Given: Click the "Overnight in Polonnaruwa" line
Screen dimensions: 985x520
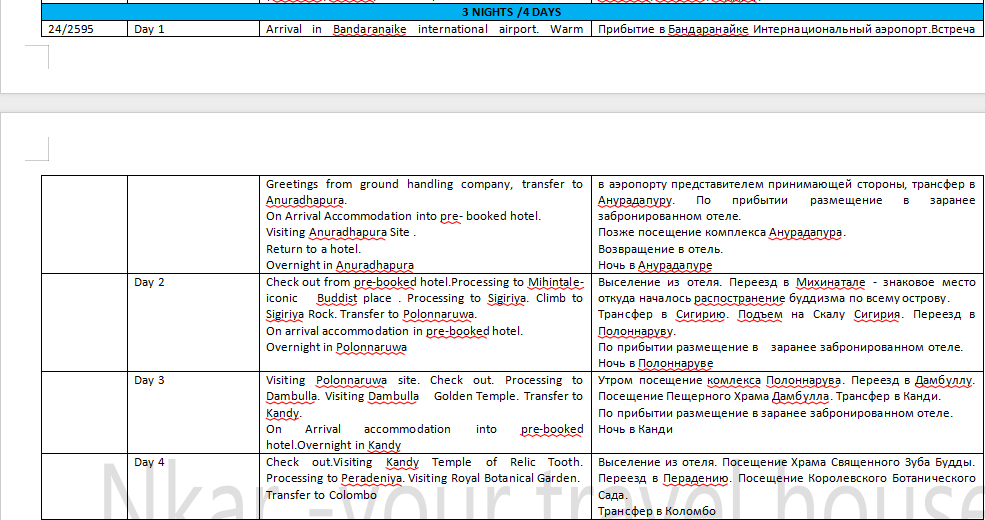Looking at the screenshot, I should coord(336,347).
